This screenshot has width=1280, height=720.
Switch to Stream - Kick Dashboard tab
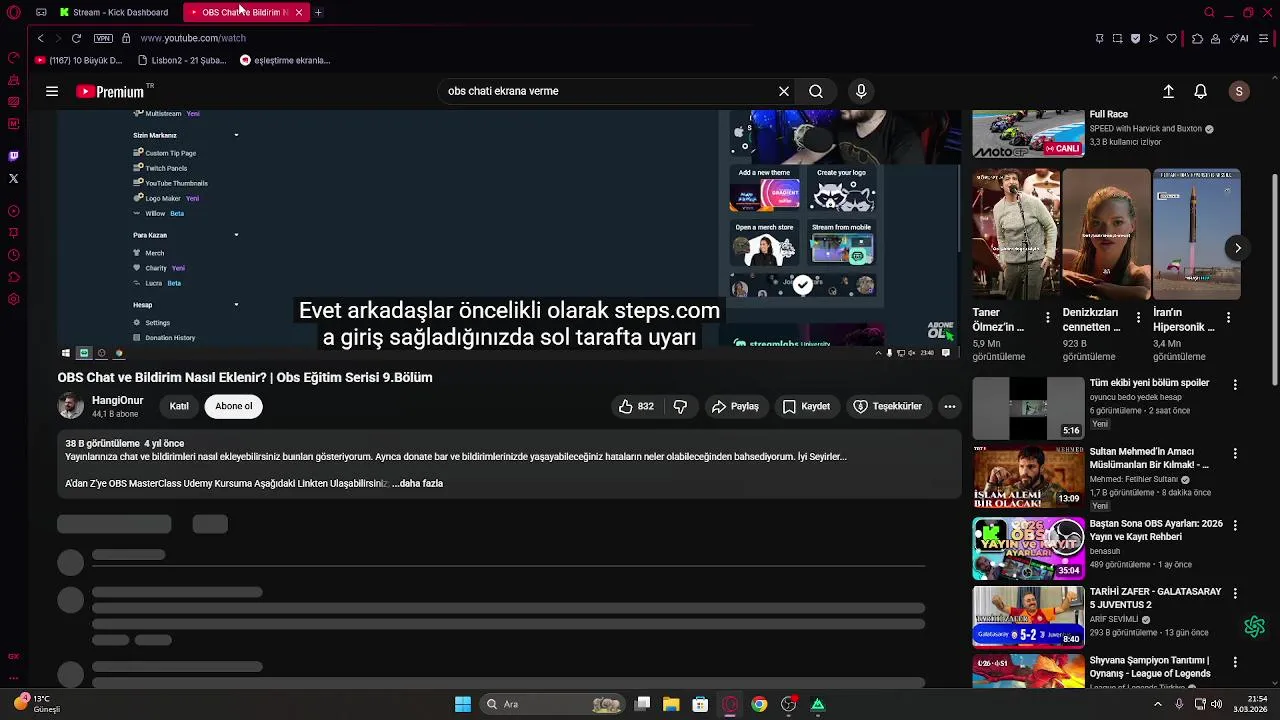[x=113, y=12]
